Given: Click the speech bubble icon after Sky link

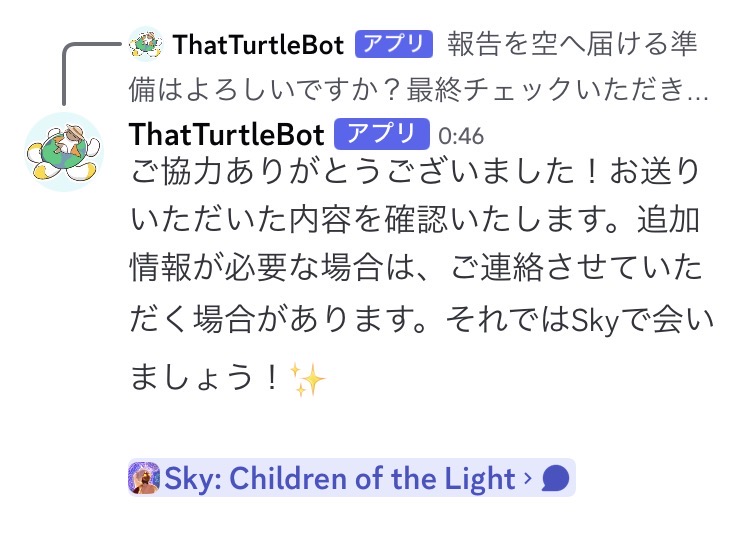Looking at the screenshot, I should click(555, 480).
